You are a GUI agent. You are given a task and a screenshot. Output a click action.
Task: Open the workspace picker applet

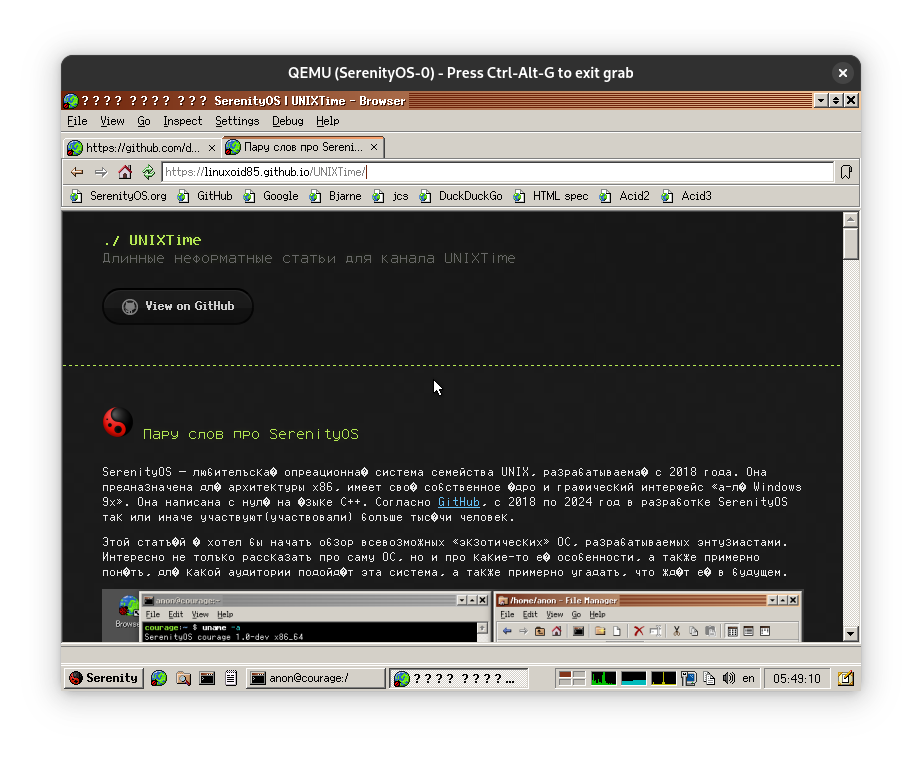click(572, 678)
